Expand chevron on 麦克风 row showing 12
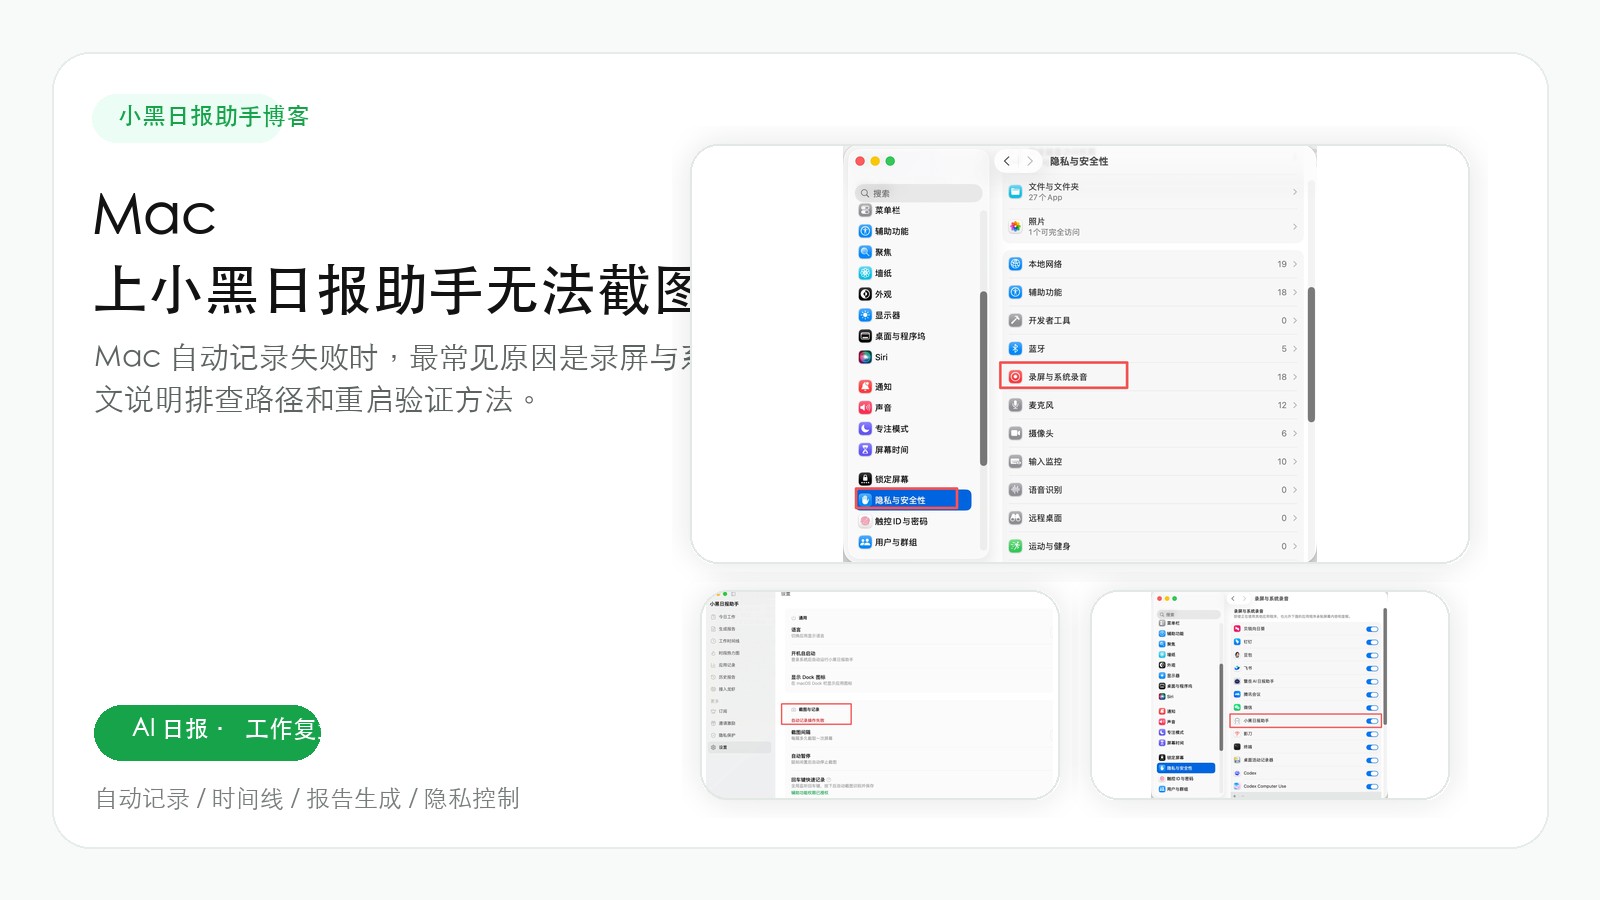 coord(1295,405)
